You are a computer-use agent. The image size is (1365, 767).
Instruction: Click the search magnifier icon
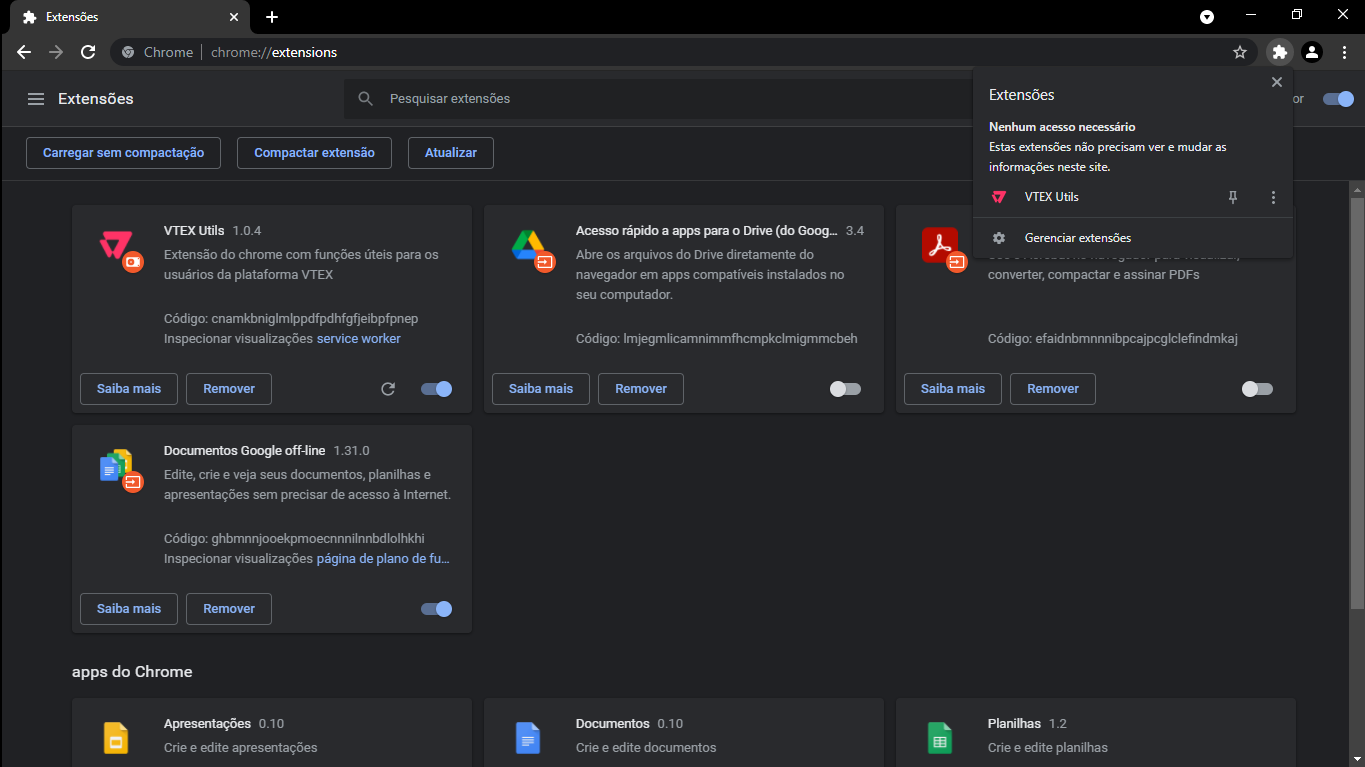(x=366, y=99)
